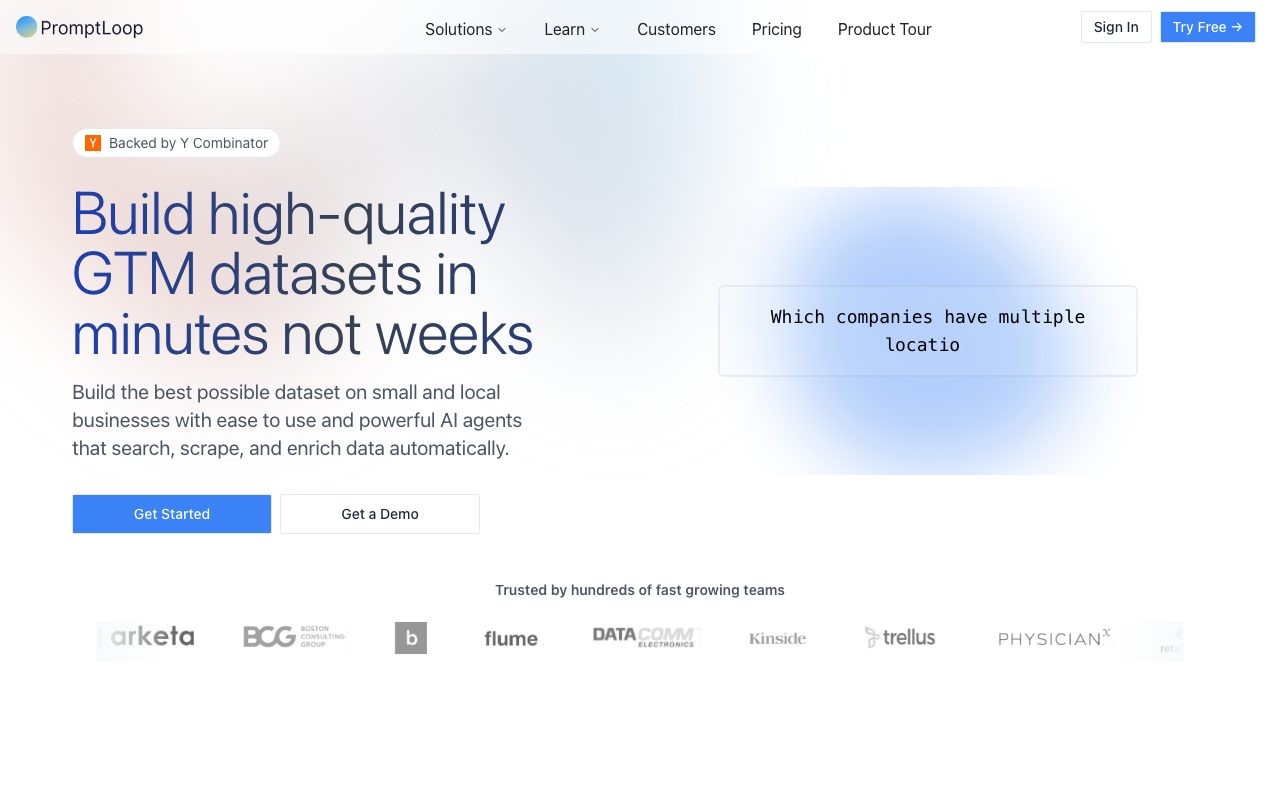Click the Kinside customer logo
This screenshot has height=800, width=1280.
[x=778, y=638]
